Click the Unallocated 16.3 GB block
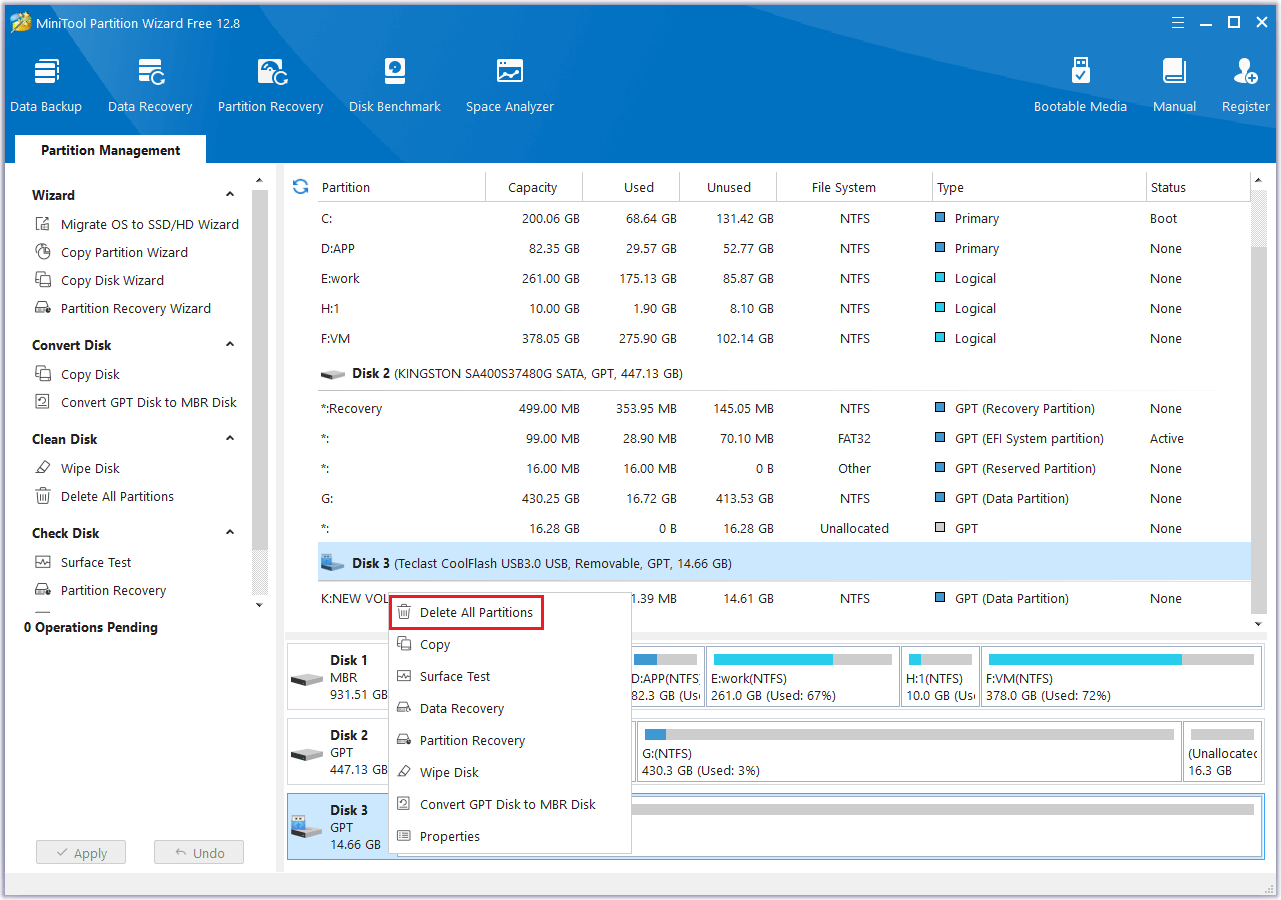The height and width of the screenshot is (900, 1281). coord(1222,752)
